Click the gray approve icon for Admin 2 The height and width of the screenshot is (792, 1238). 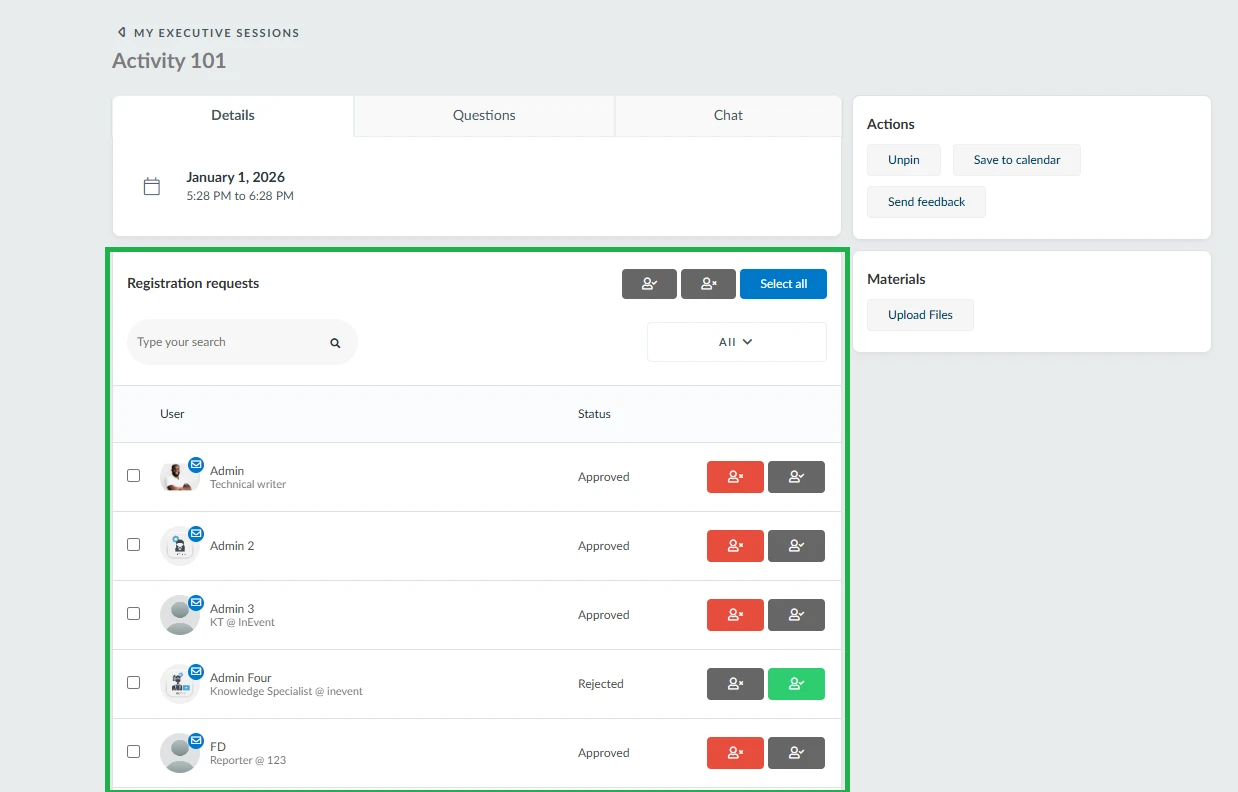coord(797,546)
